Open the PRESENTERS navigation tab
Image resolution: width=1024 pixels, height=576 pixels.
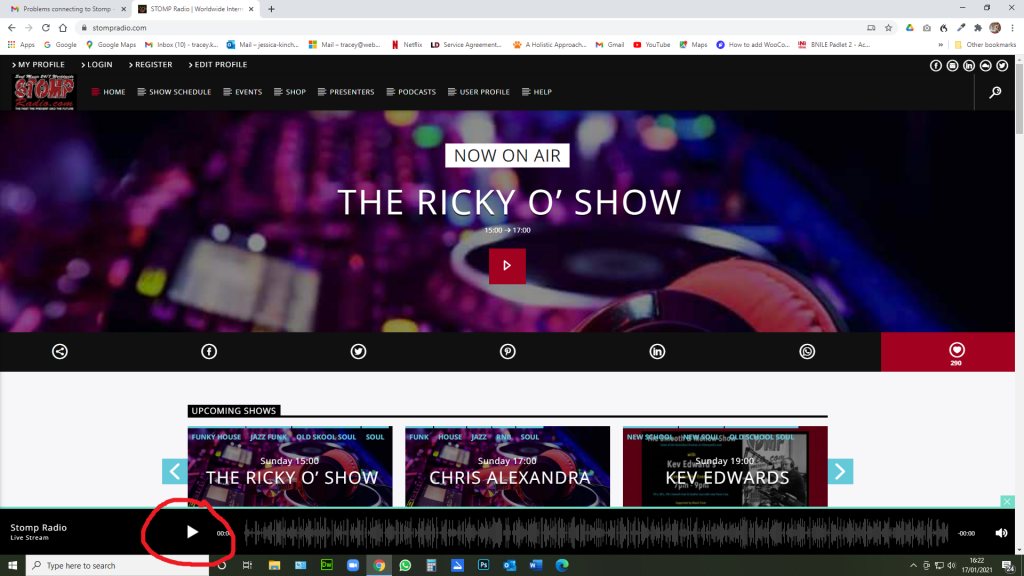pyautogui.click(x=348, y=91)
